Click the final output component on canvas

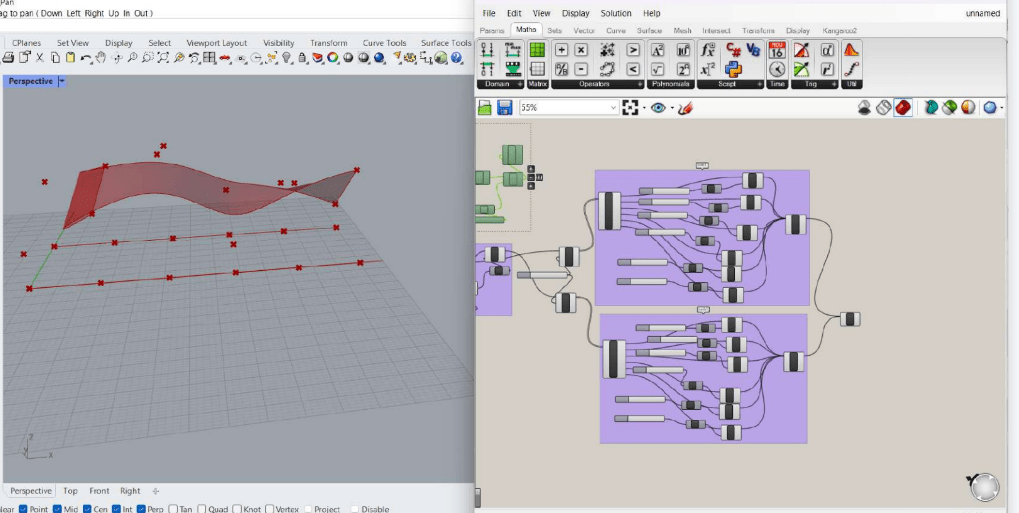click(849, 319)
